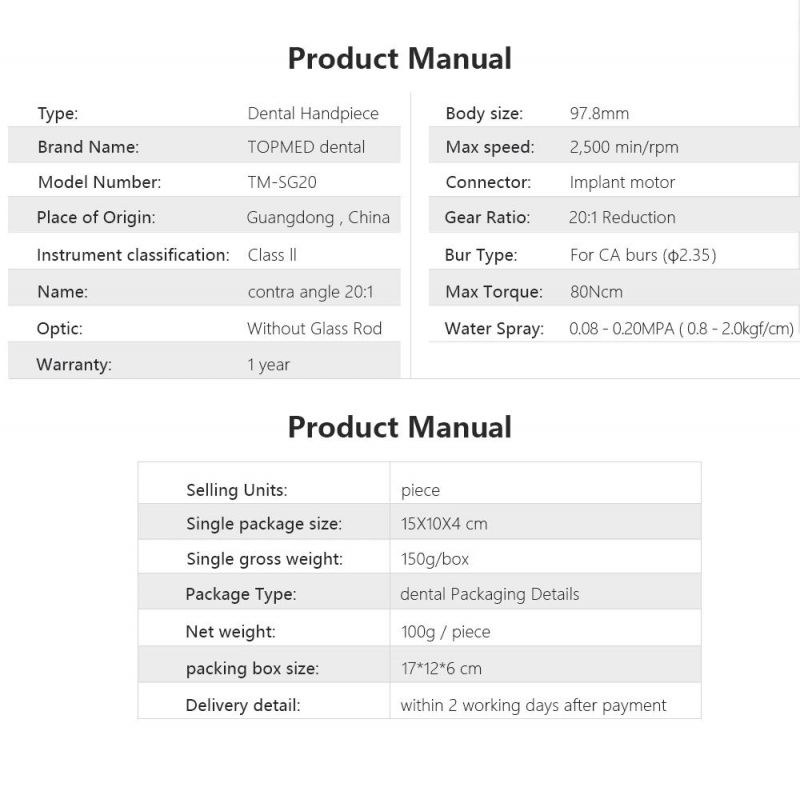The image size is (800, 791).
Task: Select the Max Torque 80Ncm value
Action: point(596,292)
